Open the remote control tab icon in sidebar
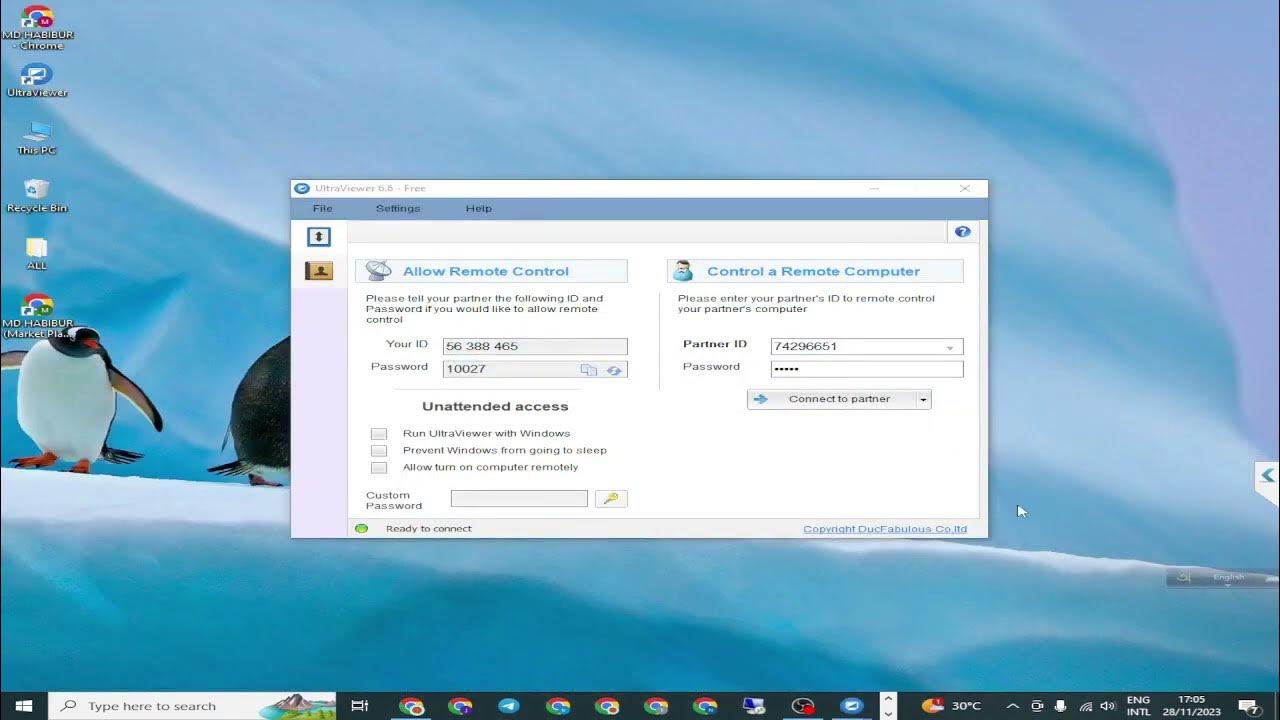The image size is (1280, 720). [x=319, y=236]
